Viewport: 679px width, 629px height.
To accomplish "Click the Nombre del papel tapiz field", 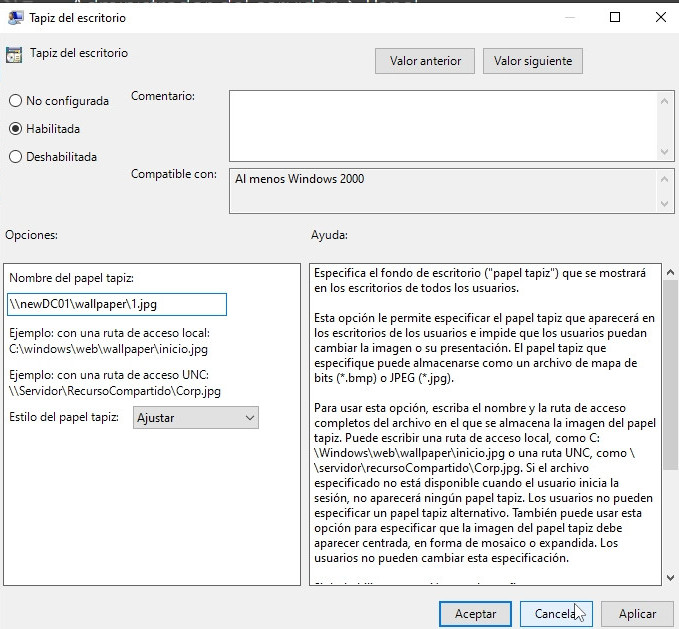I will [x=117, y=304].
